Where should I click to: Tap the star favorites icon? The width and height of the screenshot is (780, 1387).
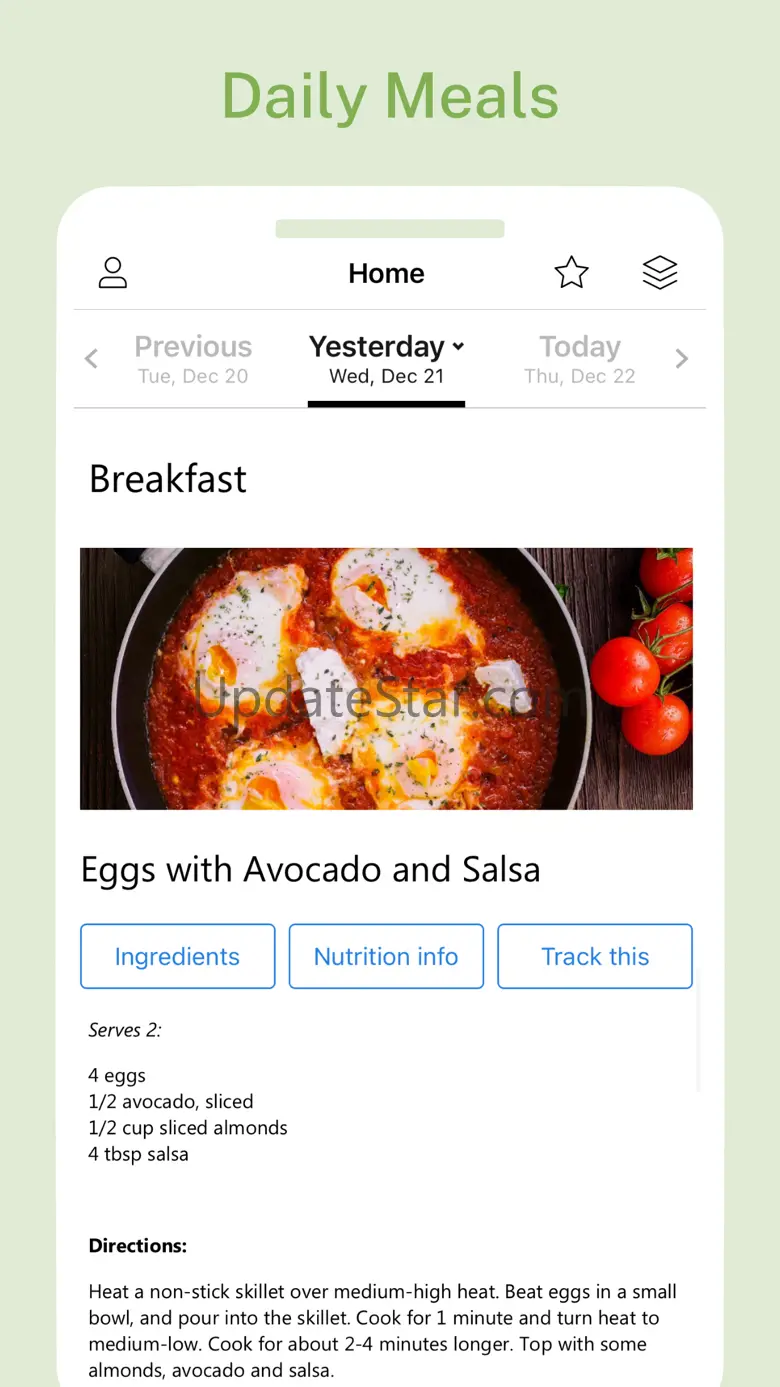[x=571, y=272]
